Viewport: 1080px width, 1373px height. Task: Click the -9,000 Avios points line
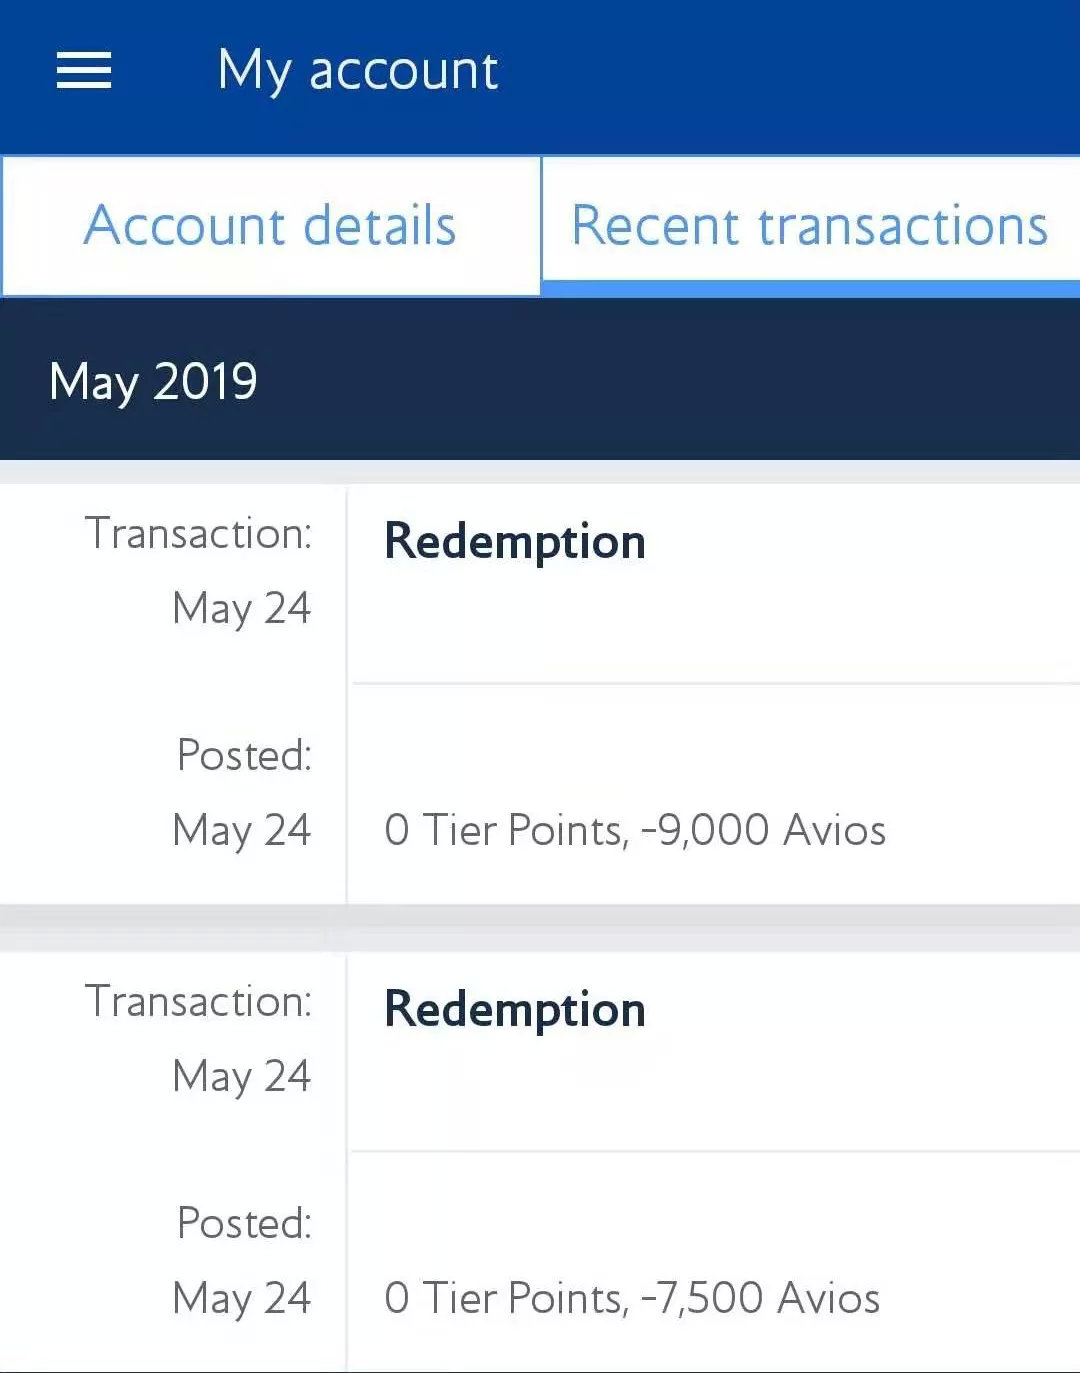coord(635,830)
